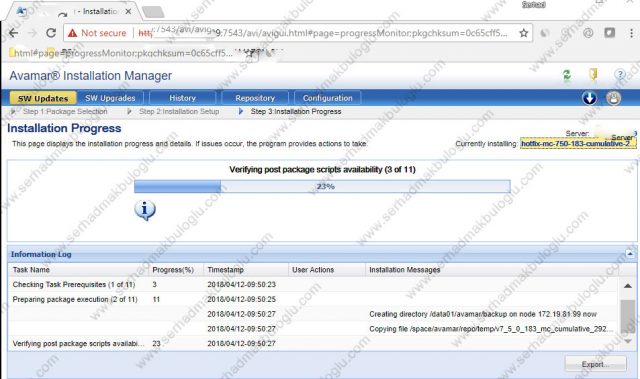Reload the current browser page

[51, 33]
